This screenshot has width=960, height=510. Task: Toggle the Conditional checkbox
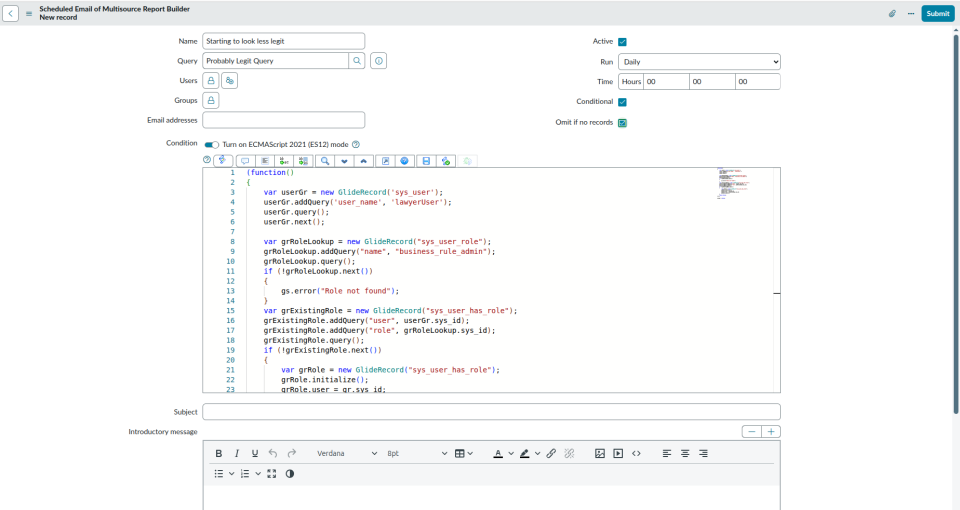(x=622, y=102)
